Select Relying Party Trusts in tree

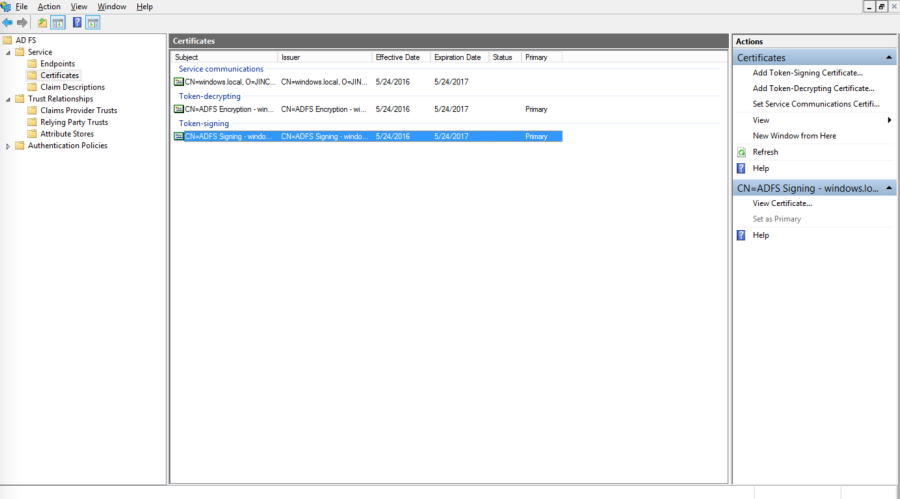(74, 122)
